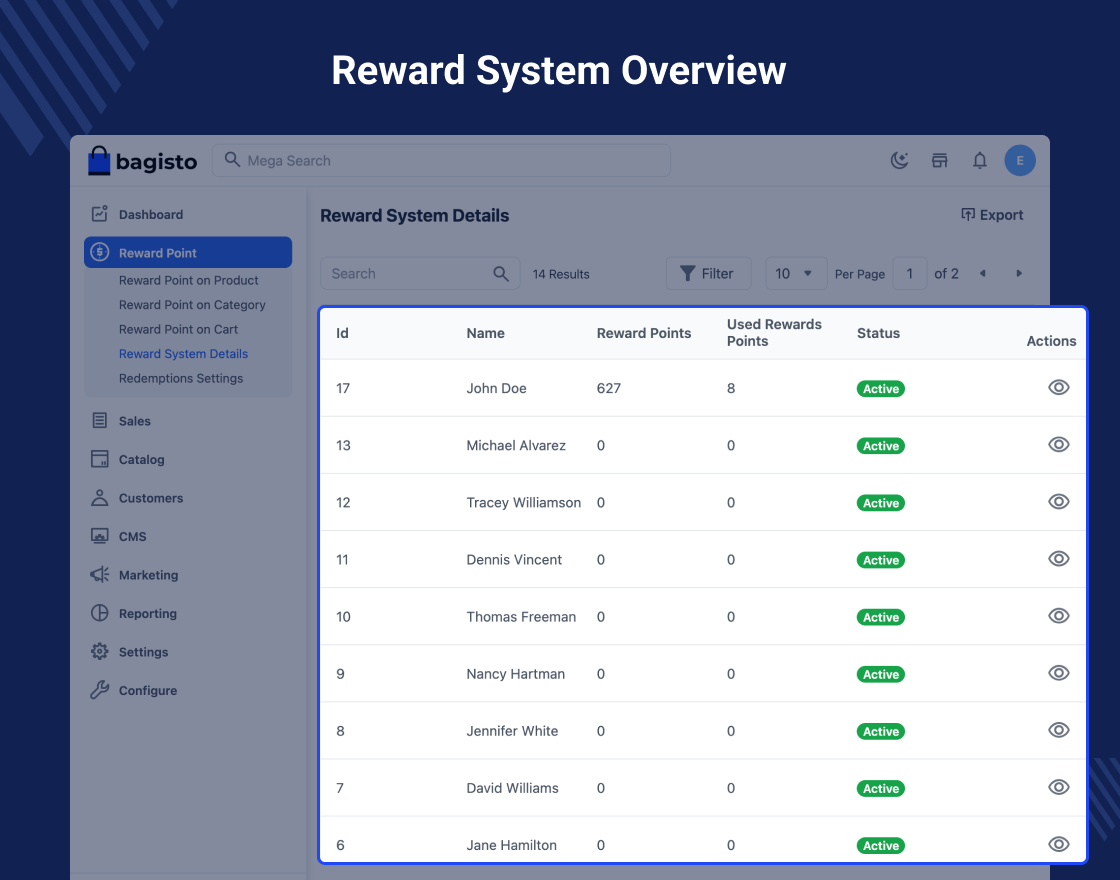Open Redemptions Settings
Screen dimensions: 1120x880
coord(181,379)
